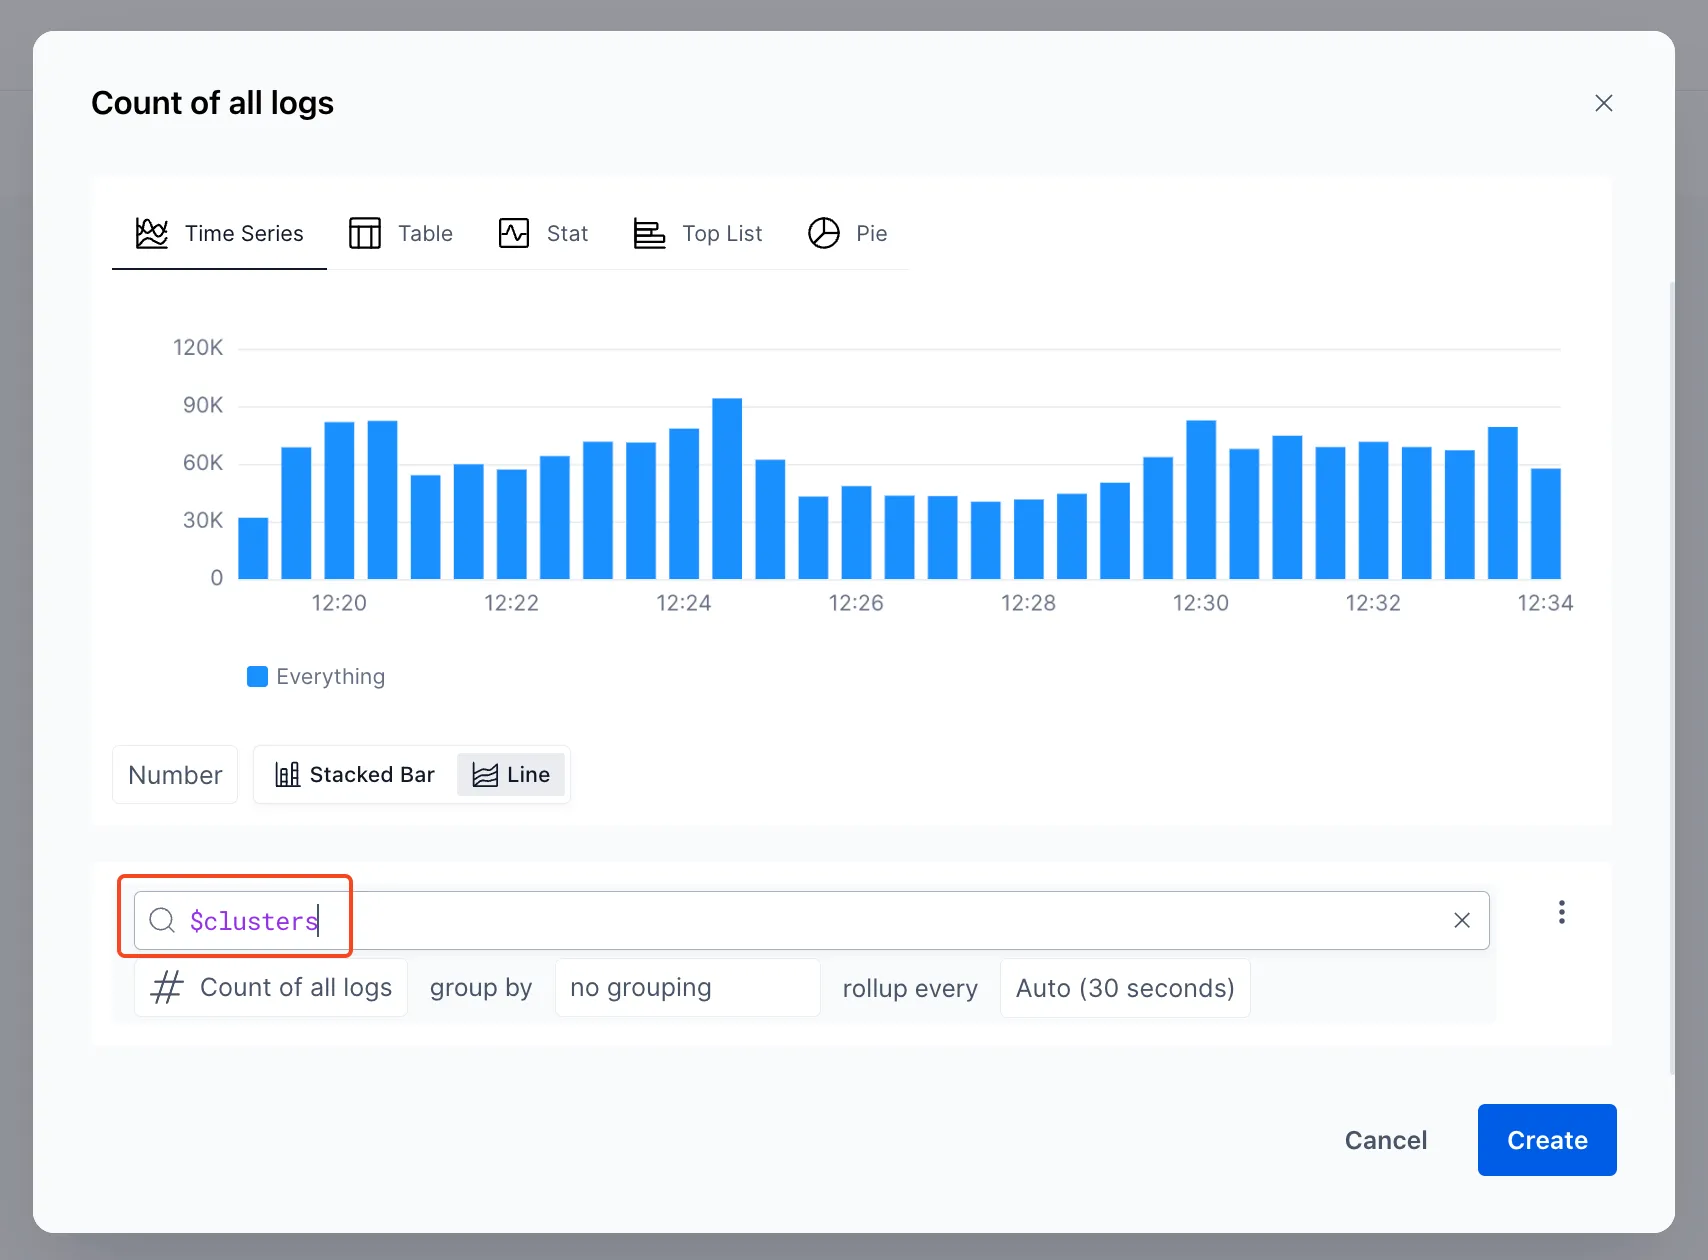Screen dimensions: 1708x1260
Task: Click the Top List icon
Action: [x=649, y=233]
